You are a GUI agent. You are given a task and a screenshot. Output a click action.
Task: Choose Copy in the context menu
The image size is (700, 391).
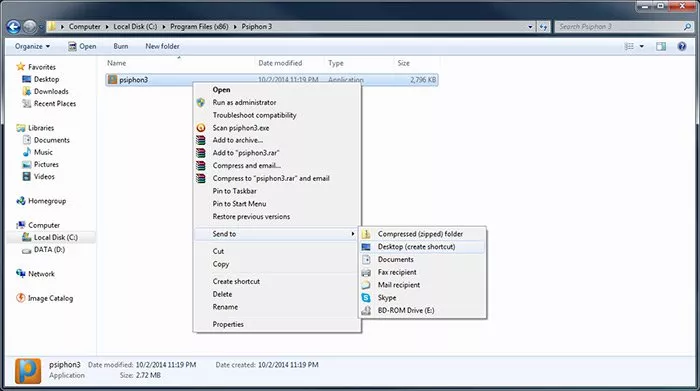[221, 264]
